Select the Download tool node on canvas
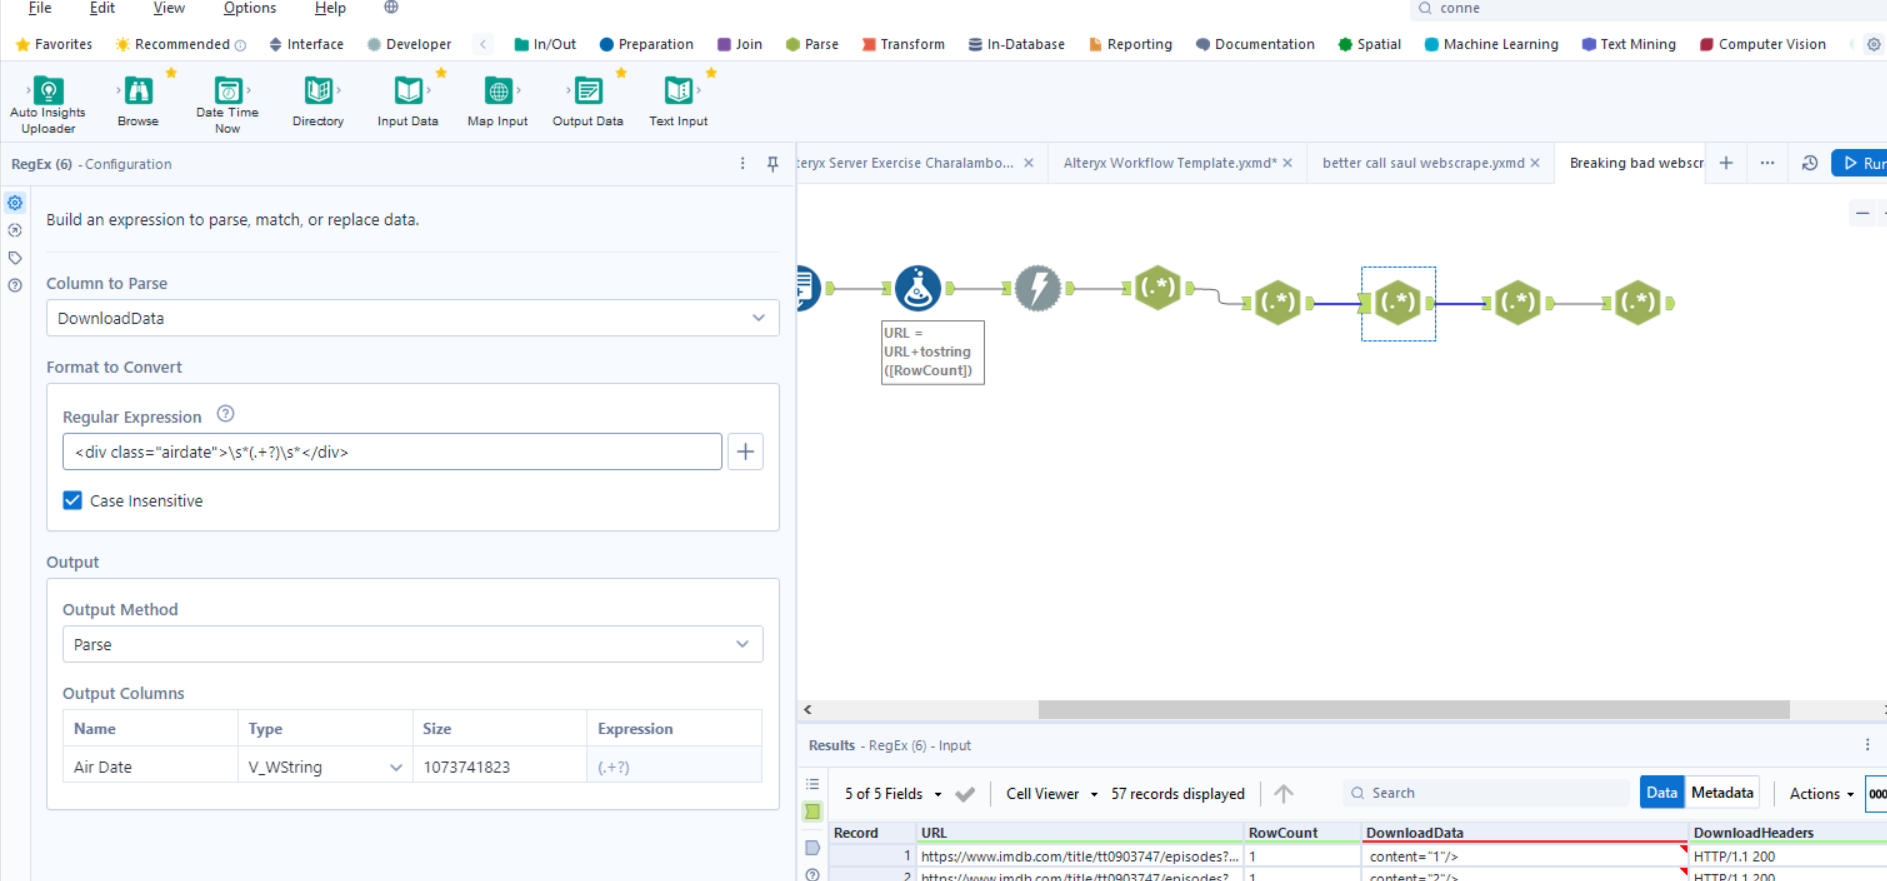1887x881 pixels. pos(1038,288)
